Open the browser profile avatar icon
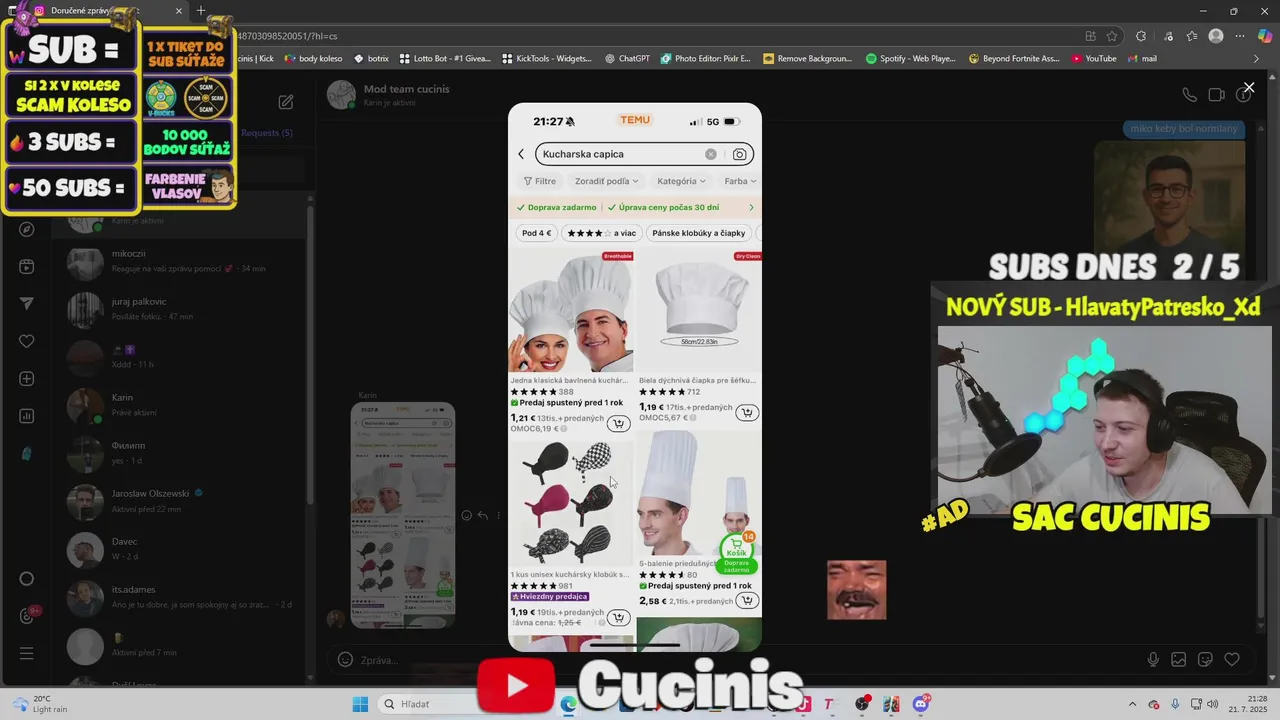The height and width of the screenshot is (720, 1280). click(1216, 36)
